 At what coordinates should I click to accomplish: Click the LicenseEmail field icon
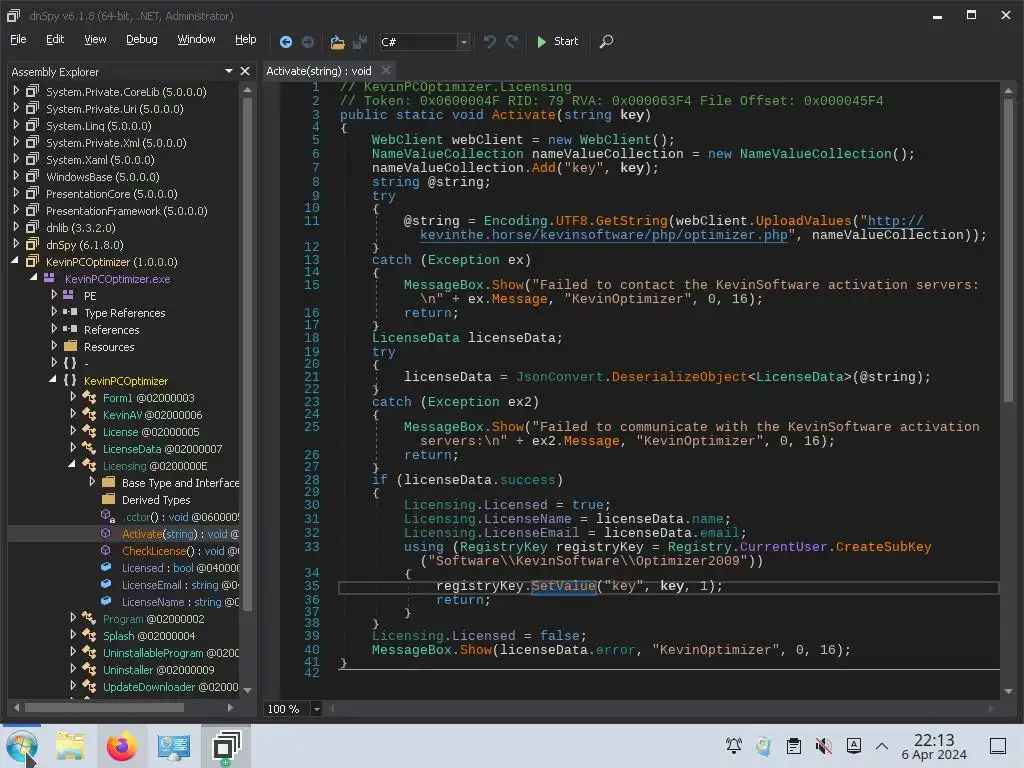tap(106, 584)
